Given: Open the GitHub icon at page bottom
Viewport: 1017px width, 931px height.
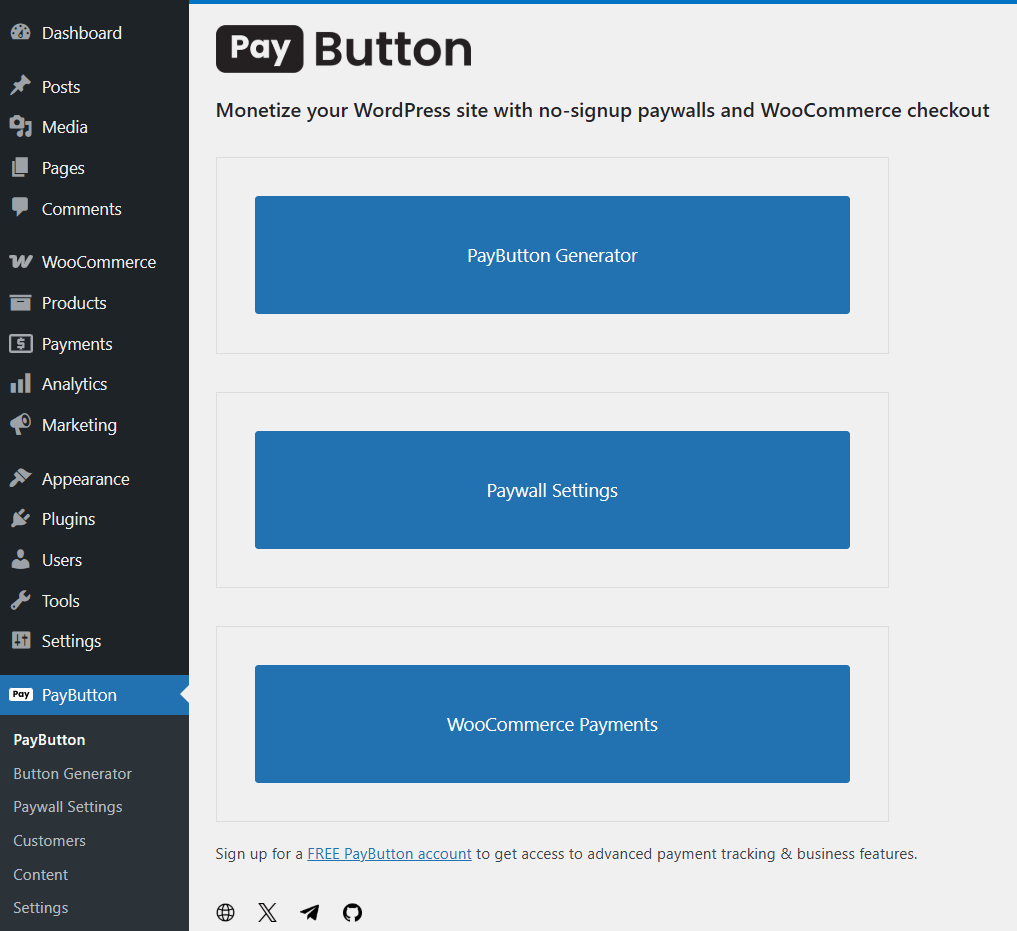Looking at the screenshot, I should 352,912.
